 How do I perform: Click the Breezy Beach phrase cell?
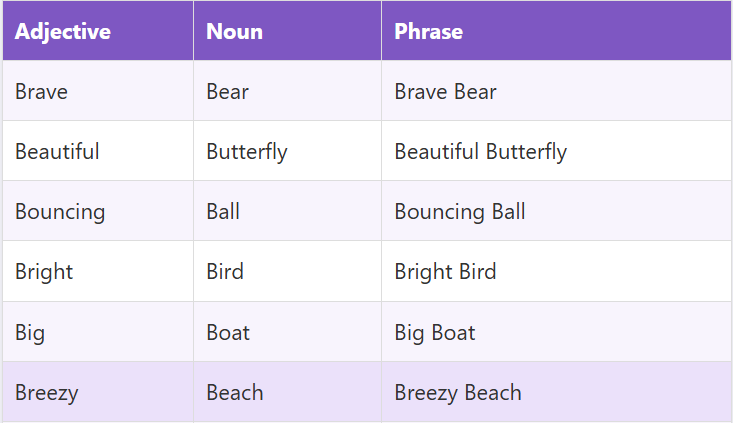tap(457, 392)
